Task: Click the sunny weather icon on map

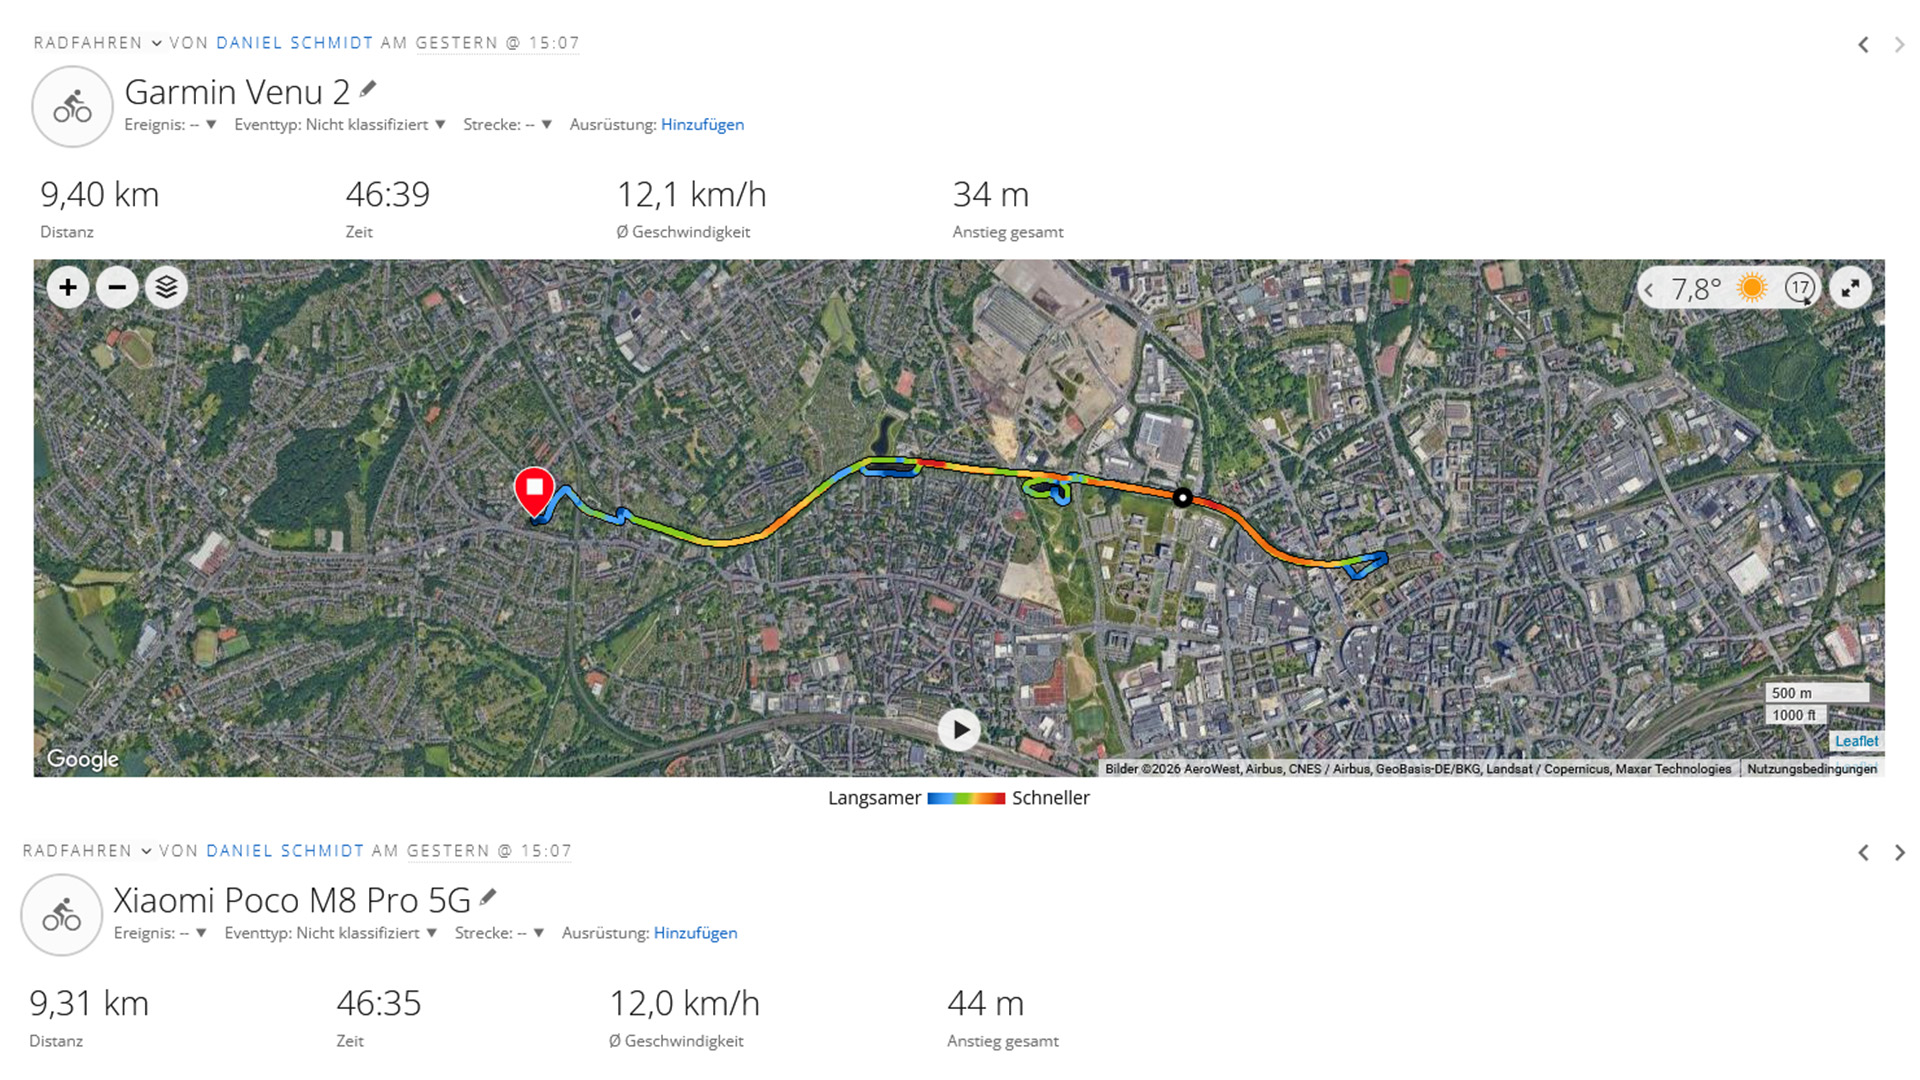Action: click(1752, 288)
